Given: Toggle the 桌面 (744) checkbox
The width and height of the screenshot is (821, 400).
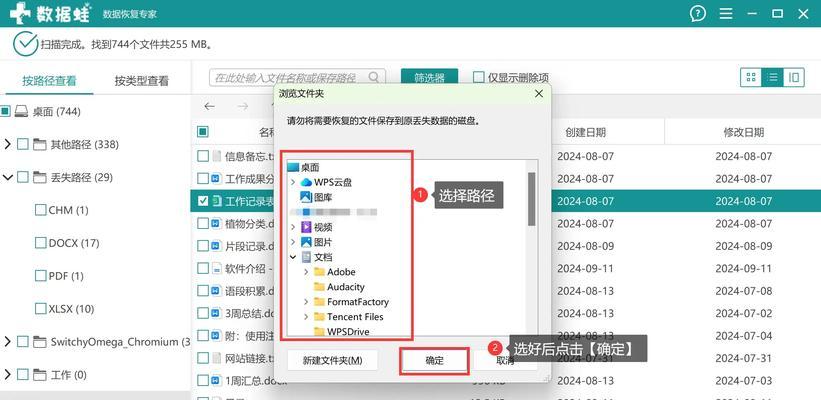Looking at the screenshot, I should [5, 111].
